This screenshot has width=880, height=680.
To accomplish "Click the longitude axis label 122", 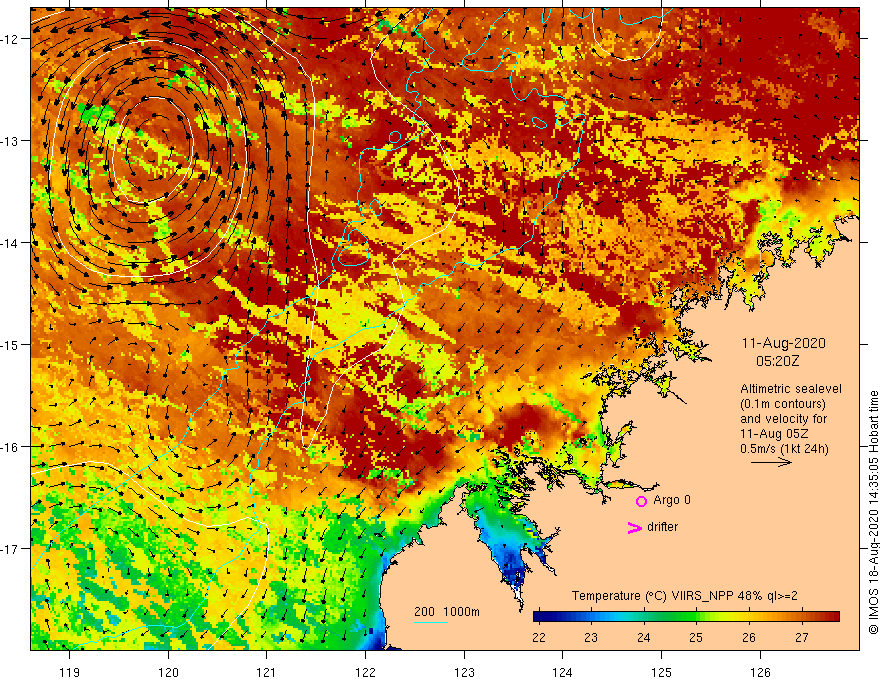I will tap(365, 672).
